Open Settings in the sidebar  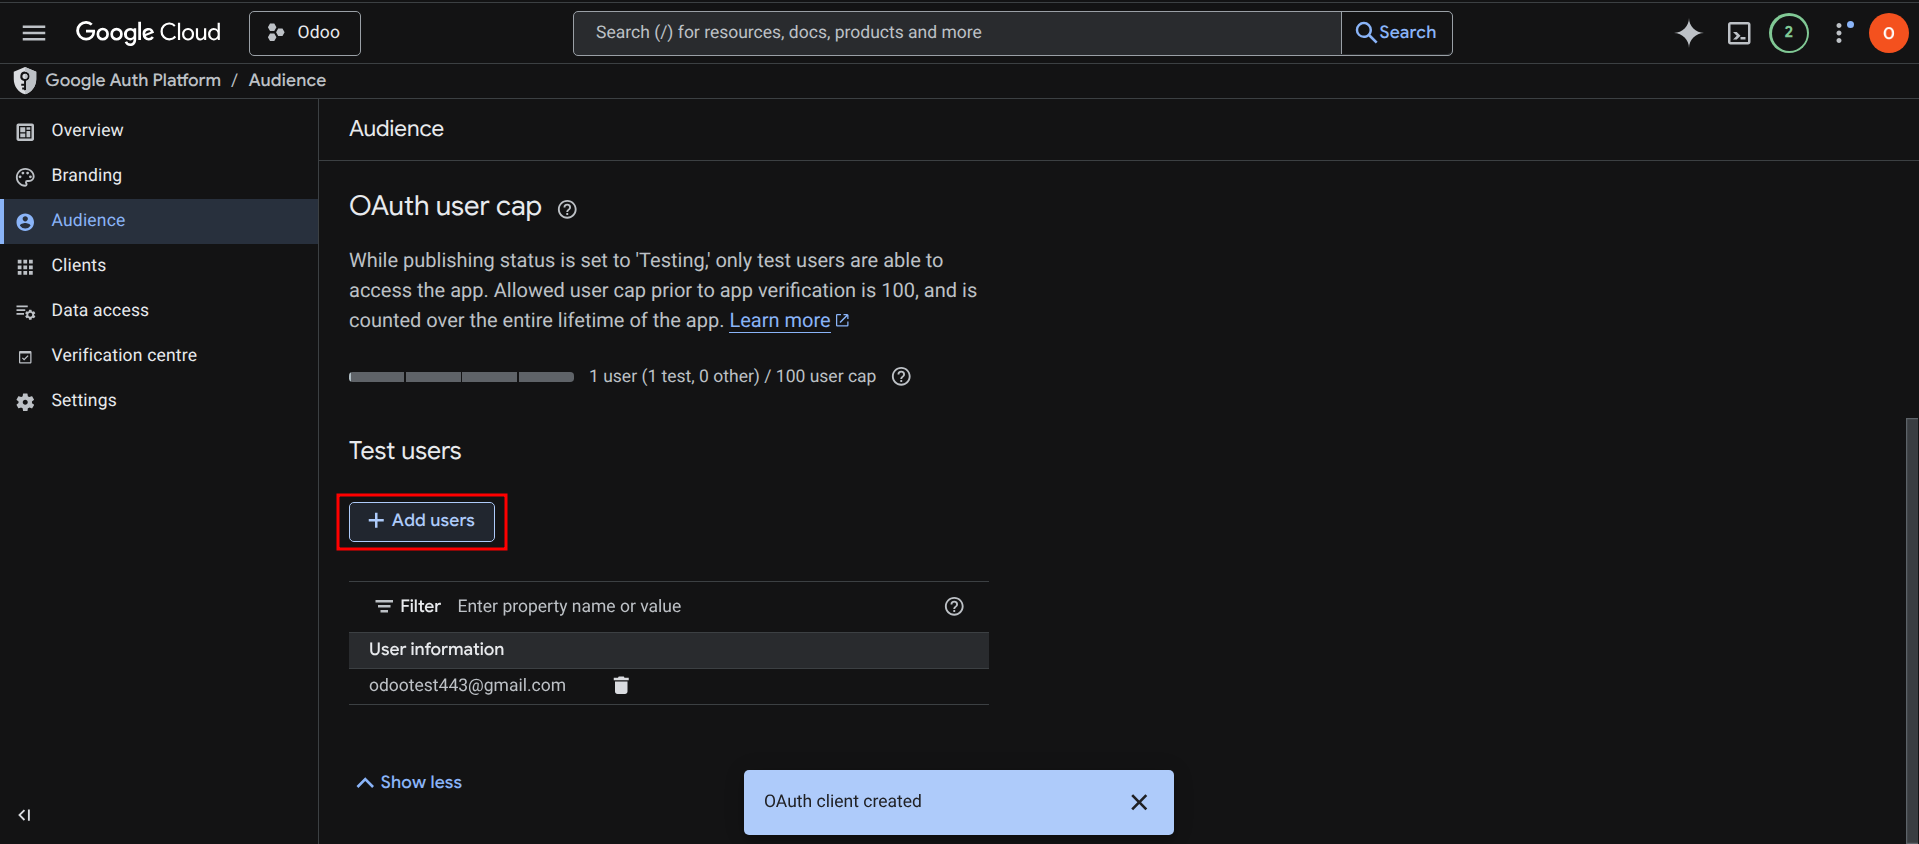pyautogui.click(x=160, y=400)
